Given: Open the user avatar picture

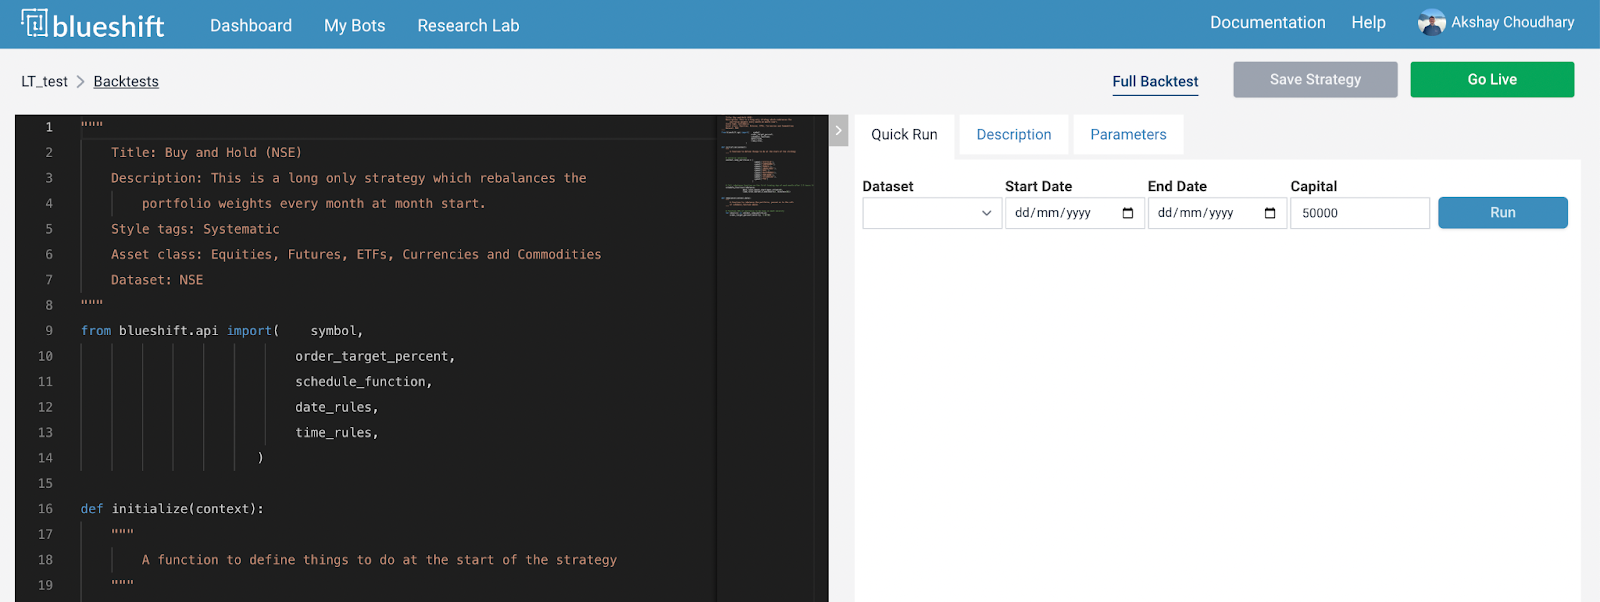Looking at the screenshot, I should pyautogui.click(x=1431, y=23).
